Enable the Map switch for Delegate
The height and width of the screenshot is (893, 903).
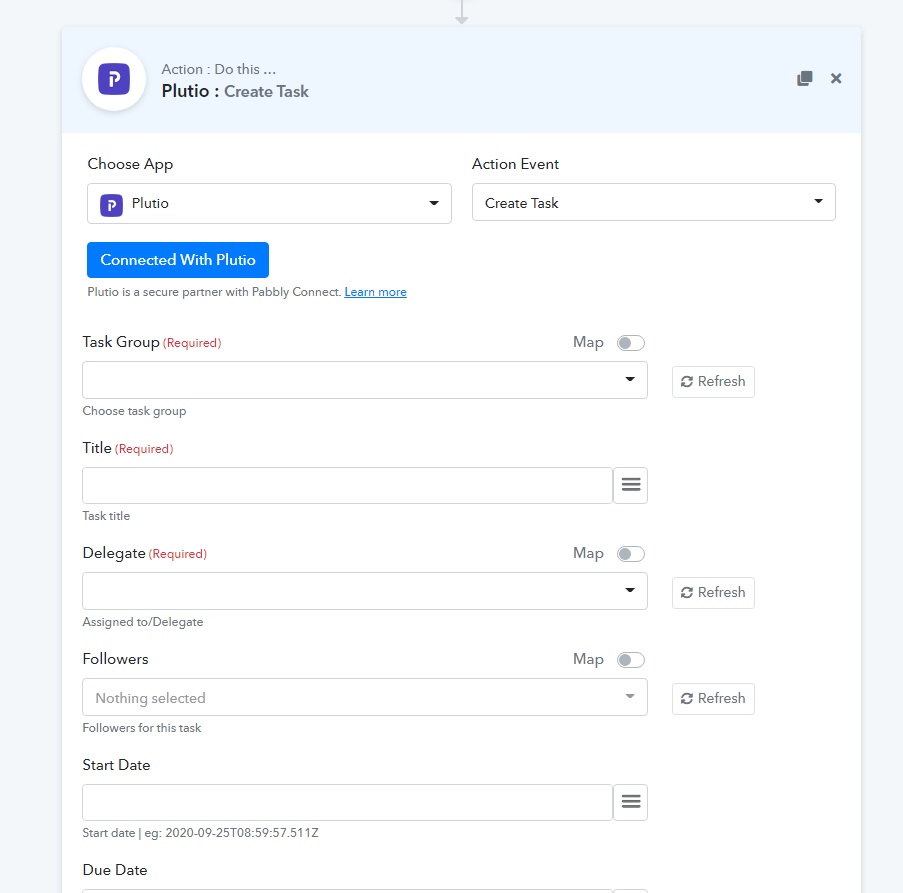tap(631, 554)
